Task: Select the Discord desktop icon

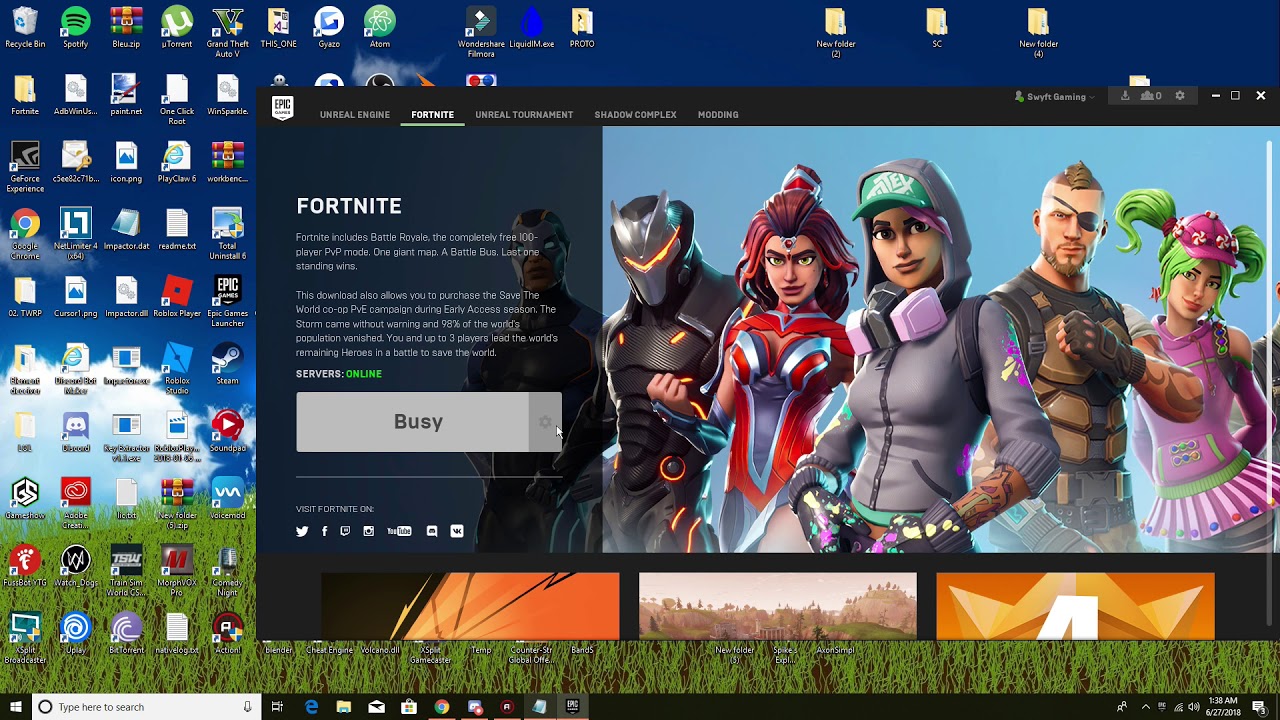Action: (75, 432)
